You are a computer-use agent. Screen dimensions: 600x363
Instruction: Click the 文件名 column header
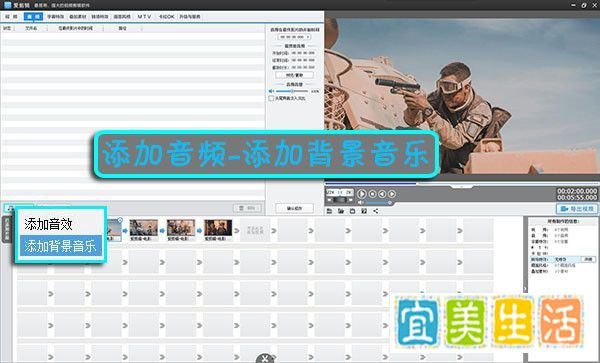(31, 28)
